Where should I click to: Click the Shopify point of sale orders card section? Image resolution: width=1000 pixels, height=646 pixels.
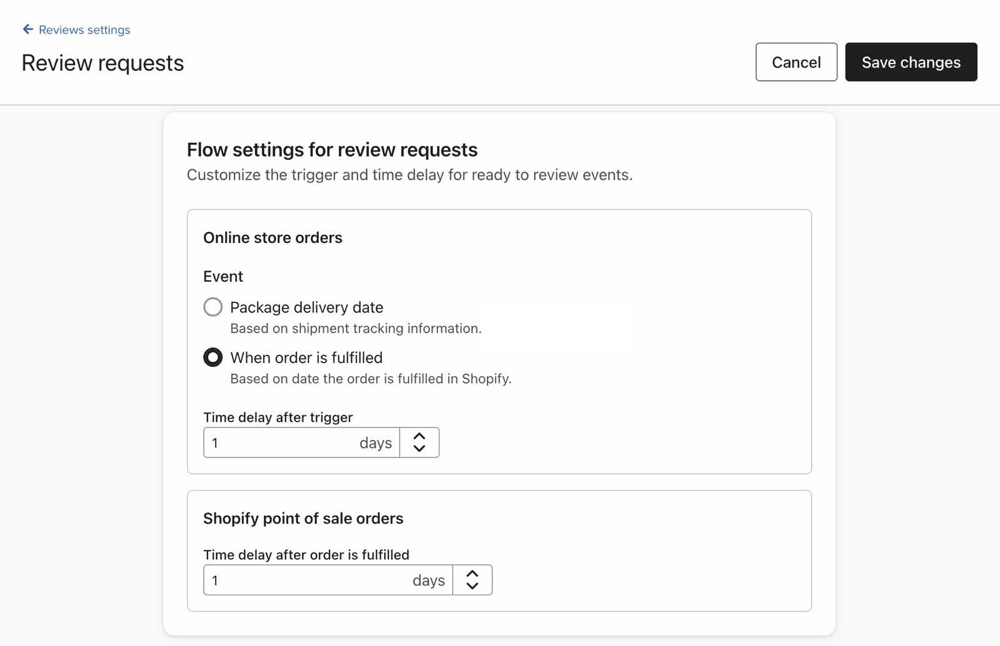click(499, 550)
